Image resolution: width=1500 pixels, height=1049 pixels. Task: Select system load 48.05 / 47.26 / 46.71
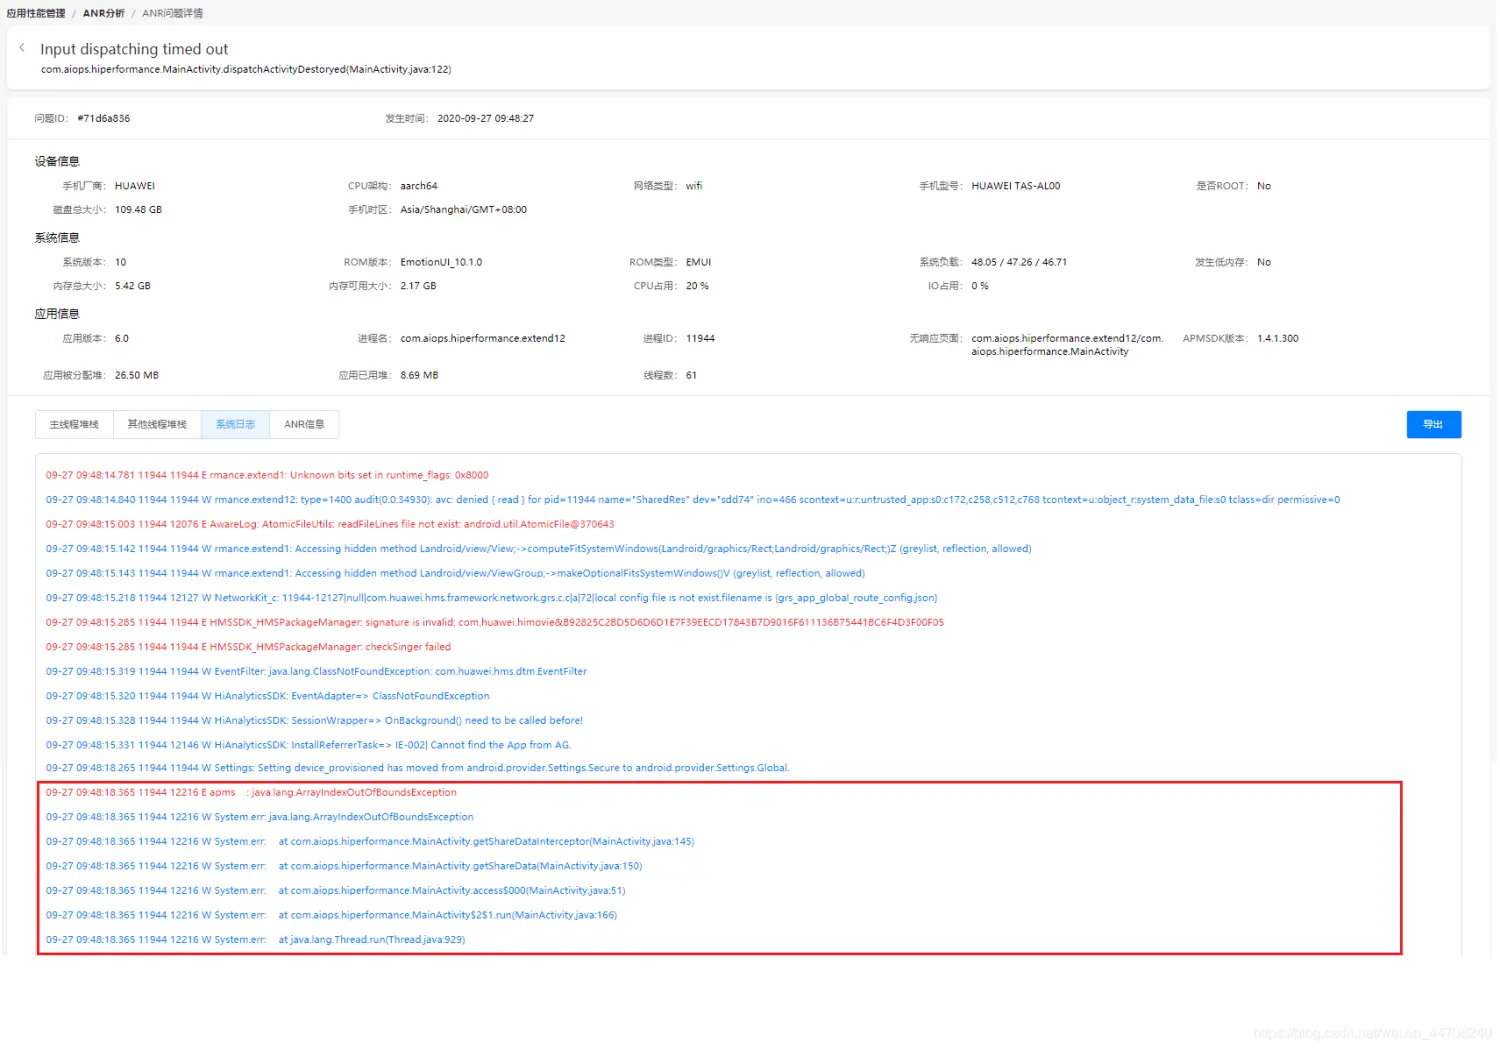1019,262
